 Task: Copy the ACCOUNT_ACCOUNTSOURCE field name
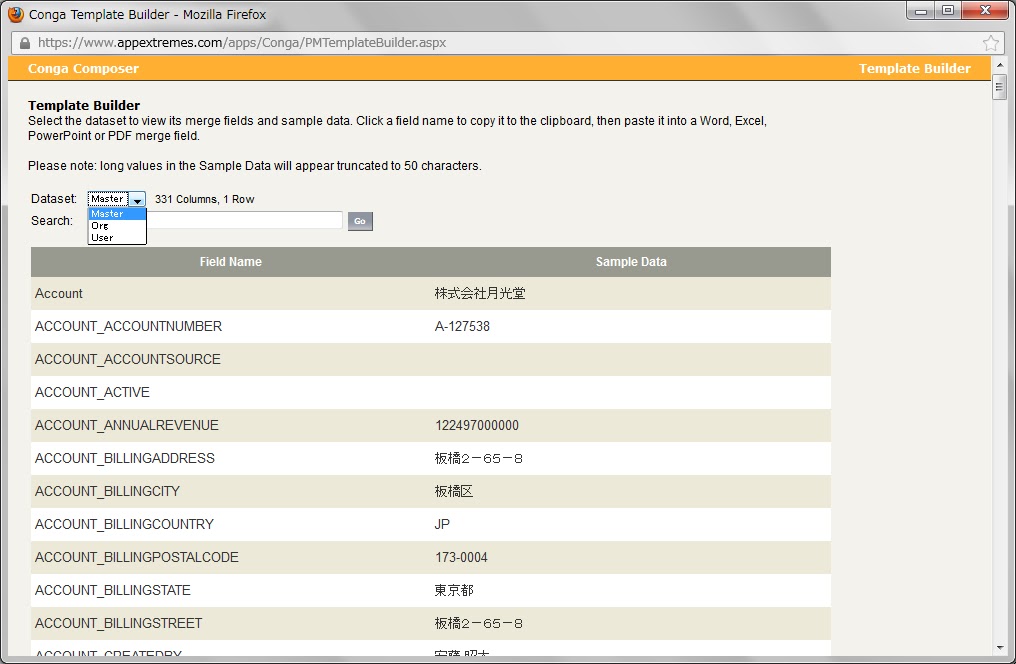tap(128, 360)
